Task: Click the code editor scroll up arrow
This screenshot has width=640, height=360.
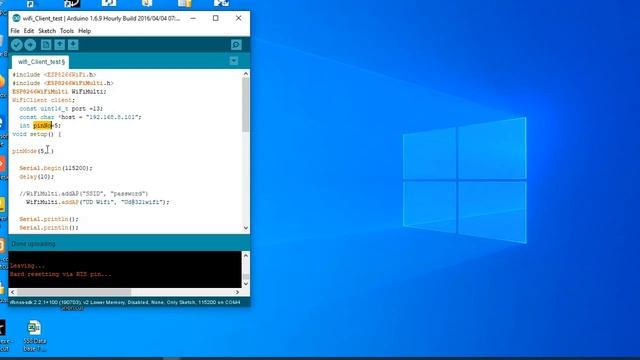Action: (x=246, y=74)
